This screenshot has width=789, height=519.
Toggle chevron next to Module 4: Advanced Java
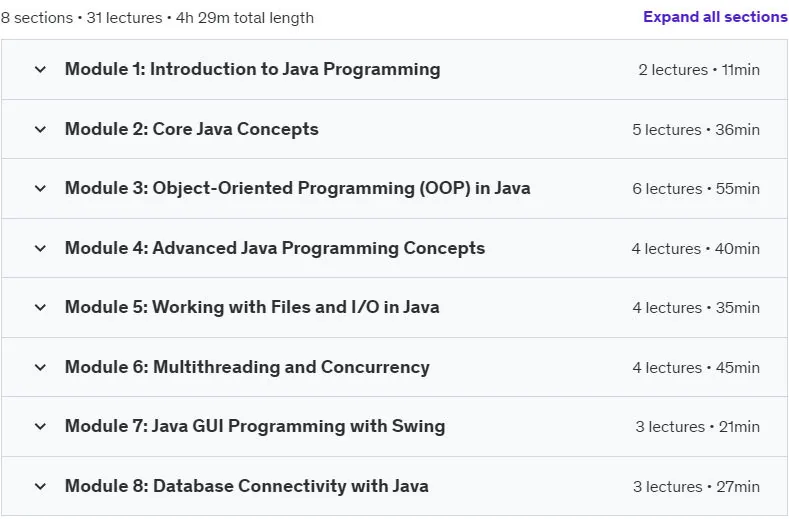click(x=40, y=248)
